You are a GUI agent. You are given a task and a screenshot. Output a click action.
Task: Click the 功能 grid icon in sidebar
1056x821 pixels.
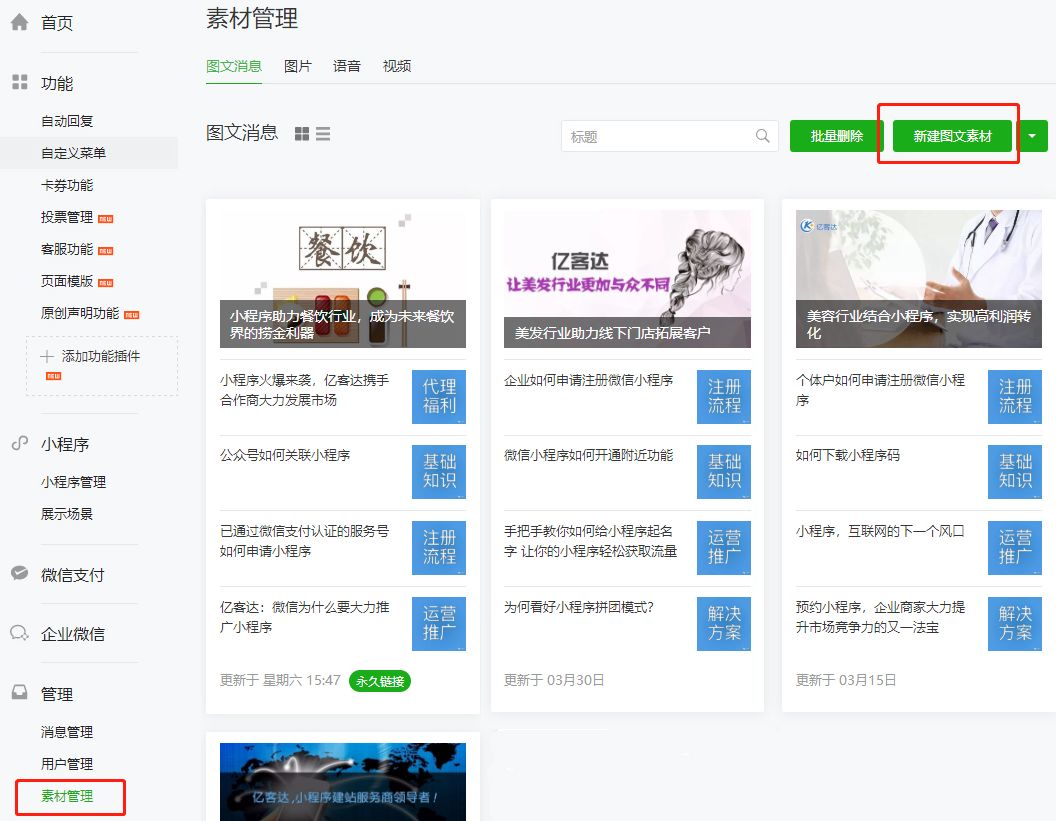pos(20,82)
